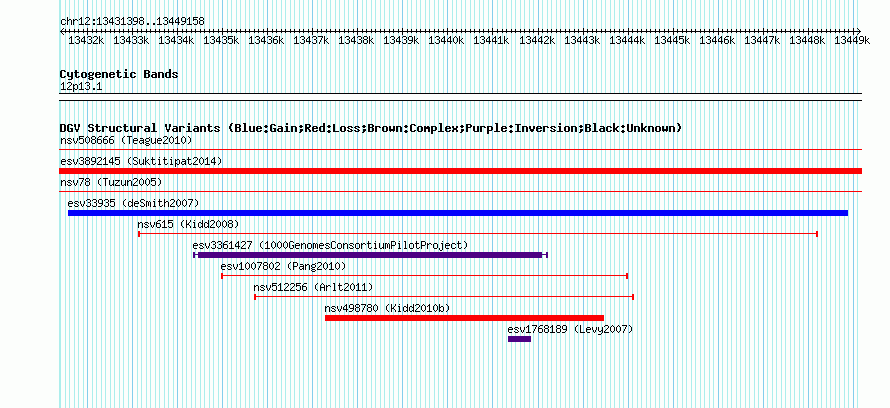Click the 13447k ruler tick label

762,40
